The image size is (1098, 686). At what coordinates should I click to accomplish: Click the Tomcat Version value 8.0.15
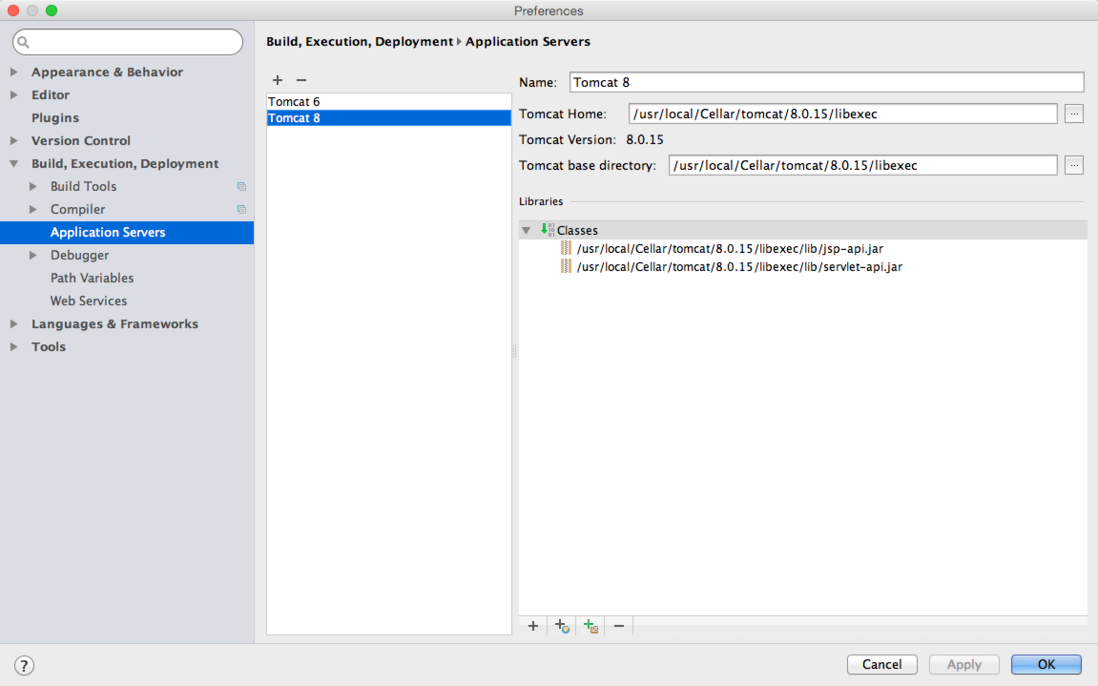tap(644, 139)
